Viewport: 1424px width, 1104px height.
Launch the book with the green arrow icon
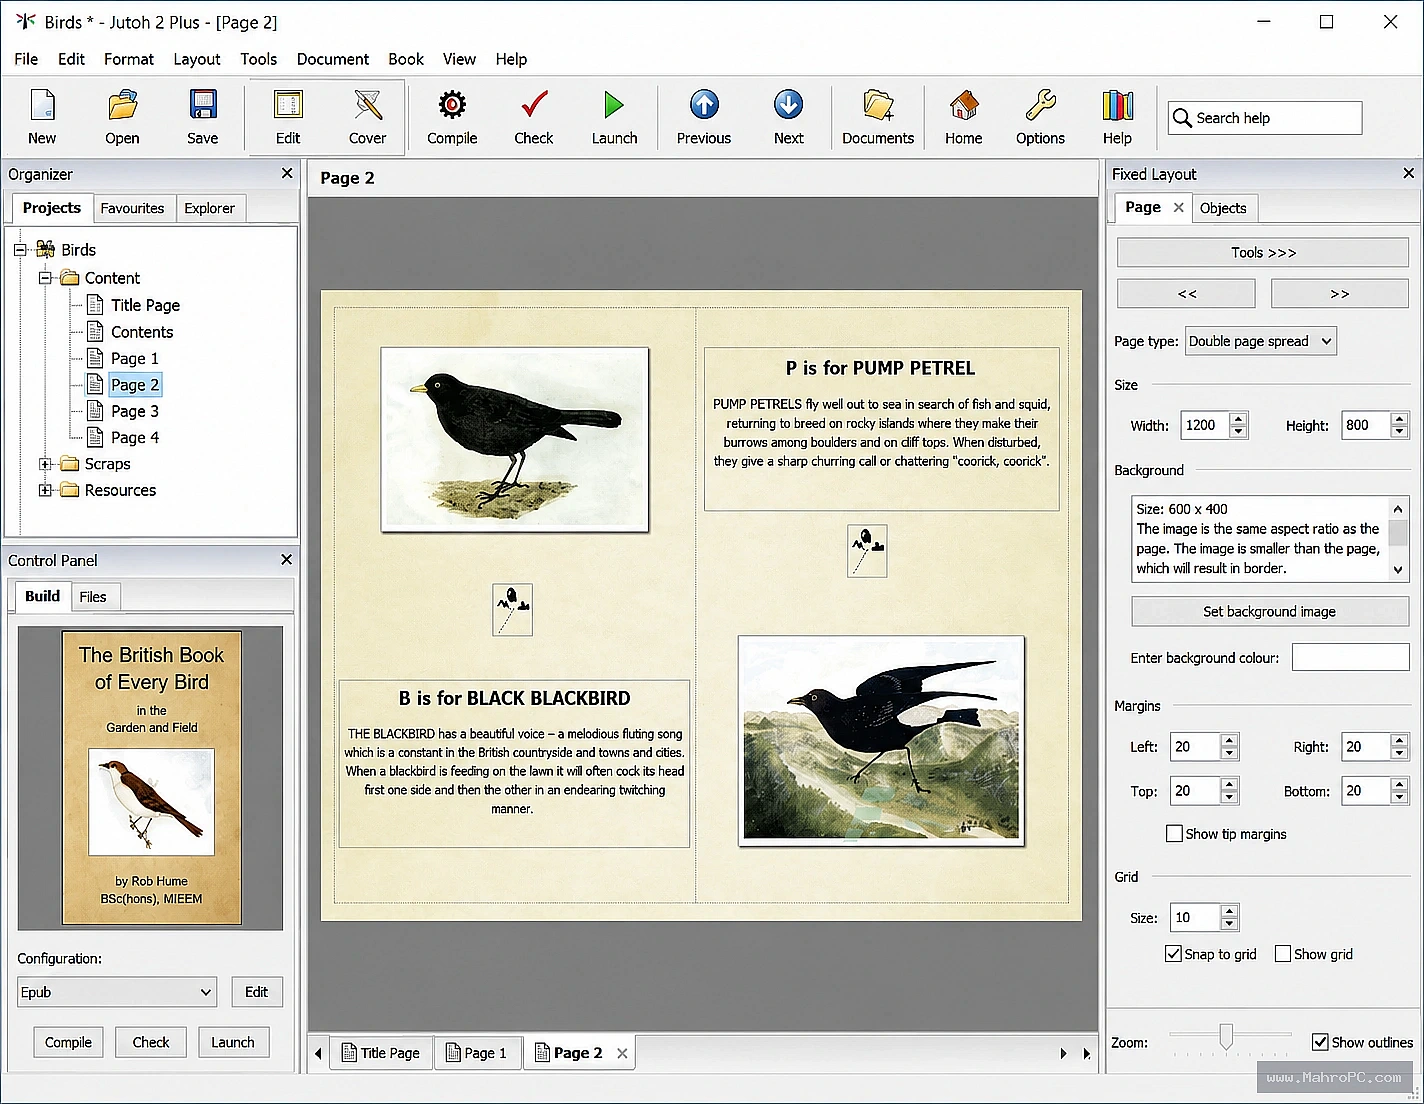tap(614, 105)
